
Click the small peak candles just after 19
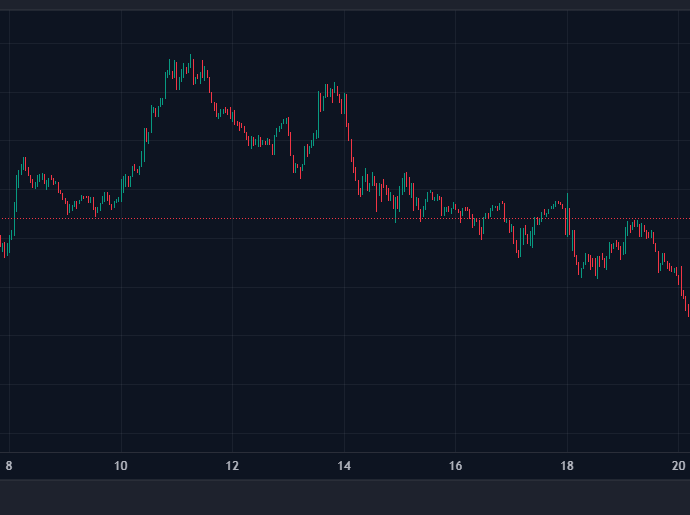[x=635, y=224]
